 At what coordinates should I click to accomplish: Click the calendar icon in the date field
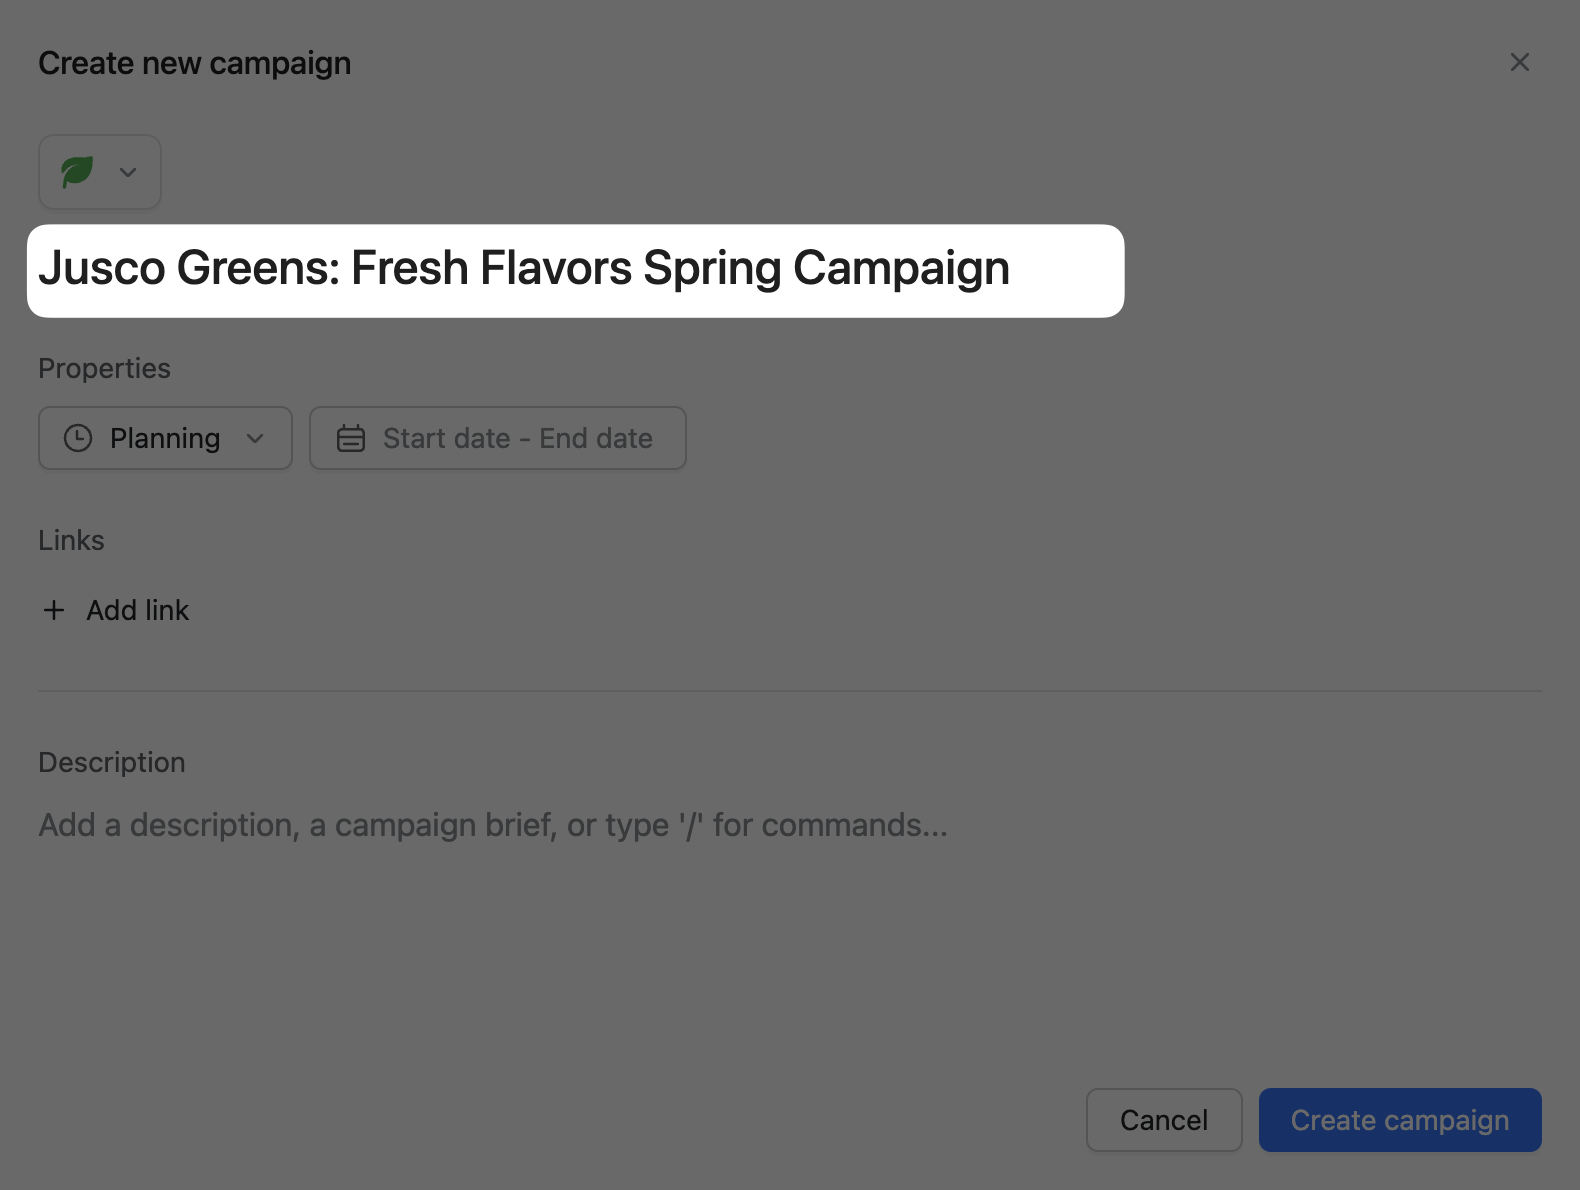[351, 438]
